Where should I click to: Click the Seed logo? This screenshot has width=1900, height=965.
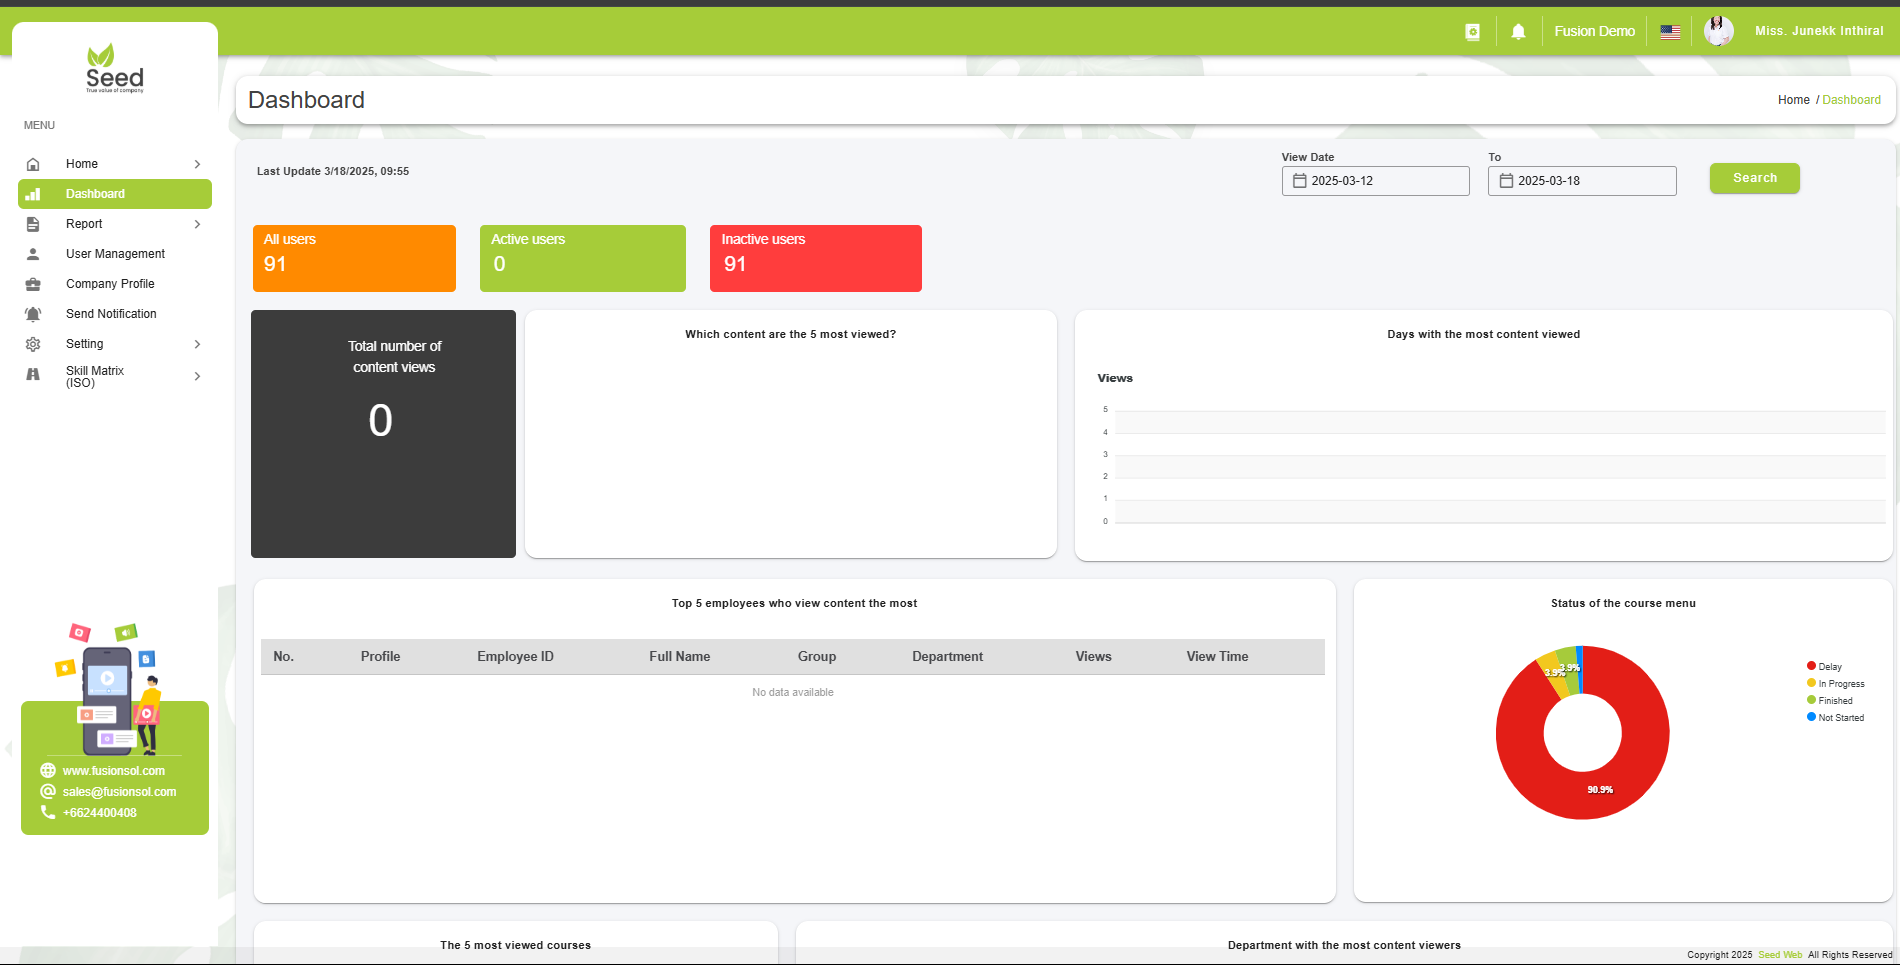tap(115, 70)
